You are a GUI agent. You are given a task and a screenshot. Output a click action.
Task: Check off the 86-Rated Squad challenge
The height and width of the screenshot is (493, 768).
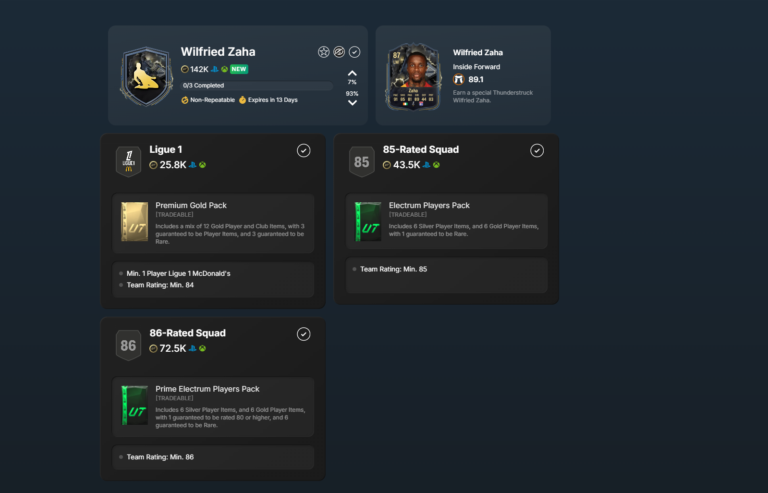pyautogui.click(x=304, y=334)
